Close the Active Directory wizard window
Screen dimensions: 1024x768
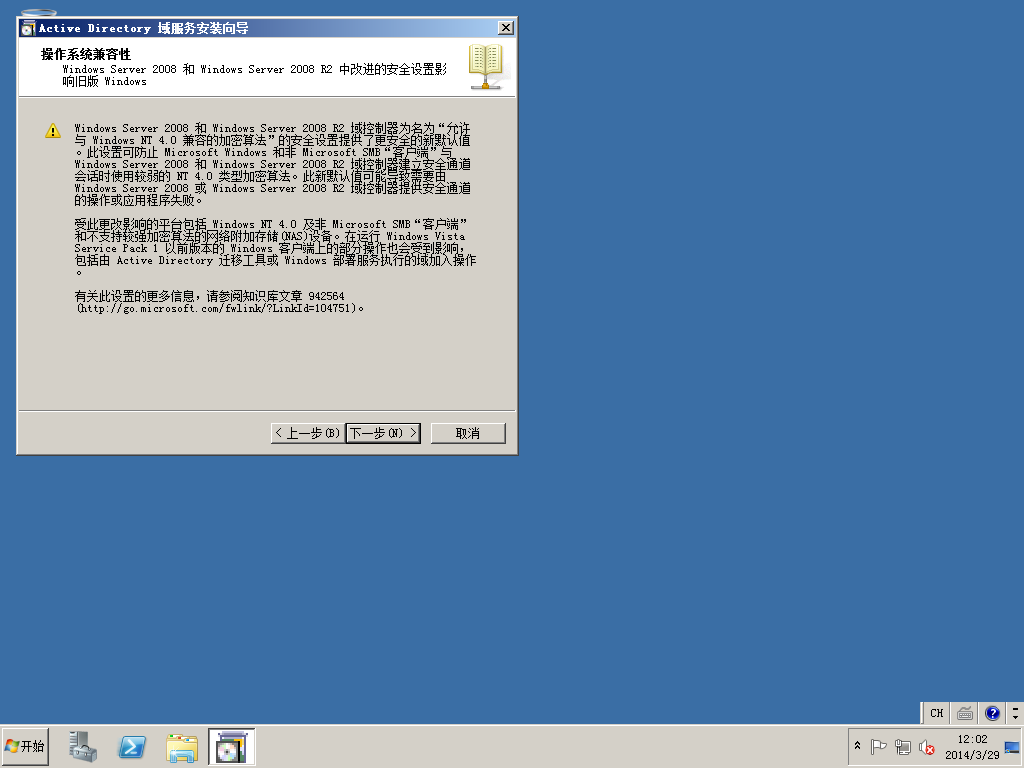point(505,27)
